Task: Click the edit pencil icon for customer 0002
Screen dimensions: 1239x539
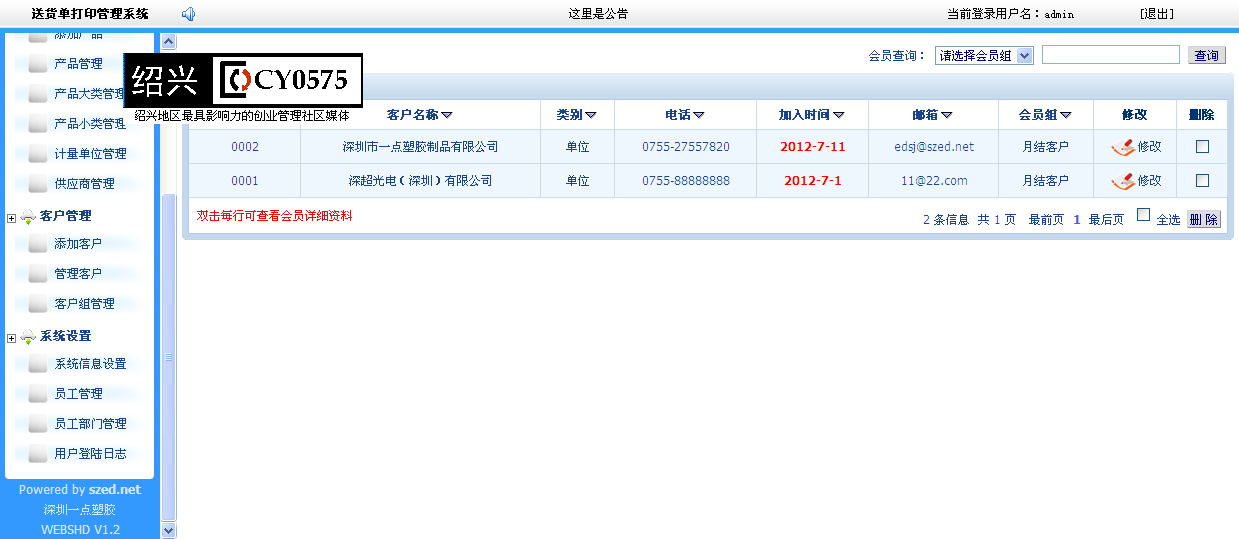Action: click(x=1123, y=147)
